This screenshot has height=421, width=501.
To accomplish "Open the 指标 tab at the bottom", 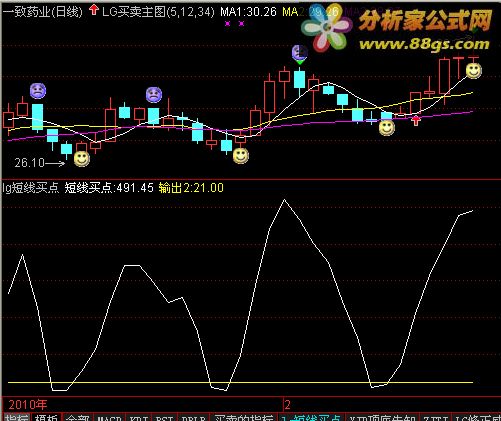I will click(x=16, y=417).
